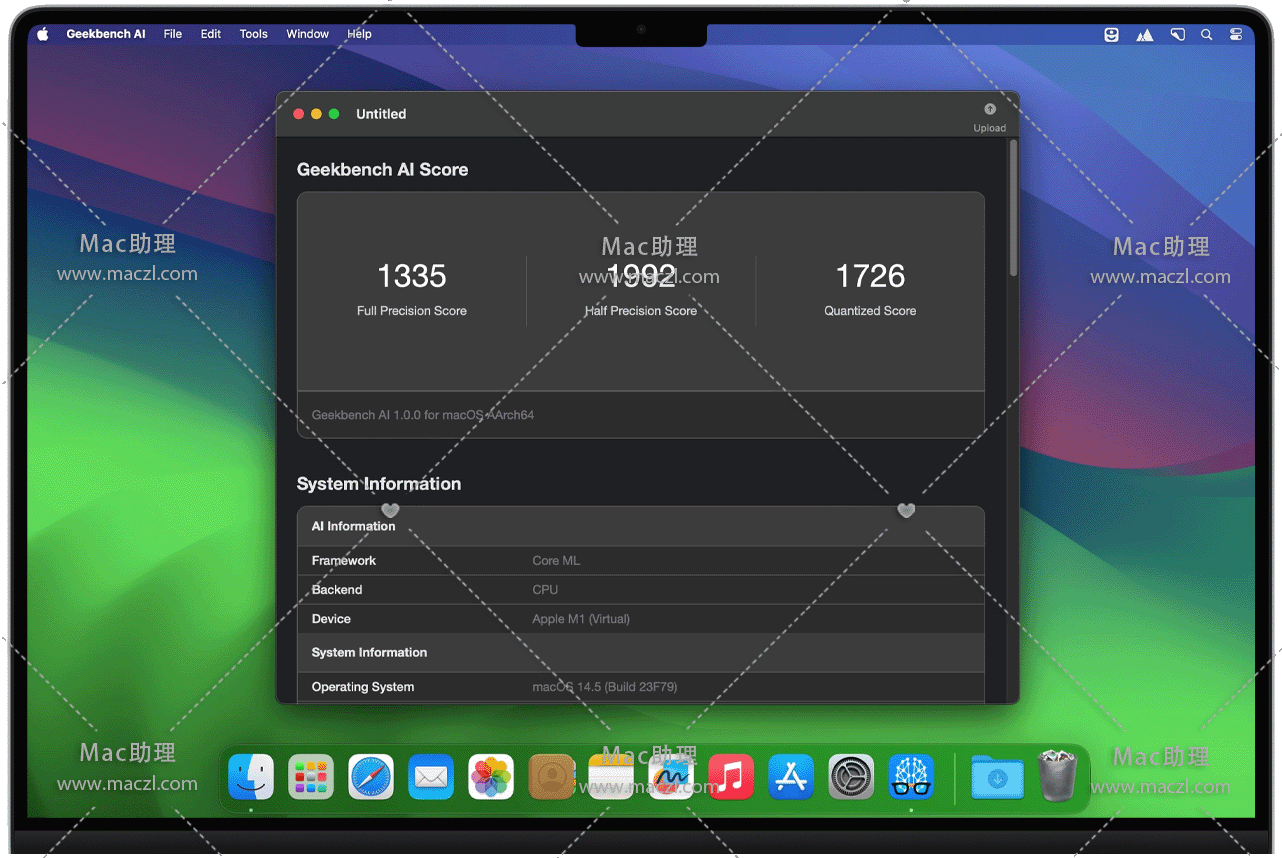Open the Window menu in menu bar

pos(307,34)
